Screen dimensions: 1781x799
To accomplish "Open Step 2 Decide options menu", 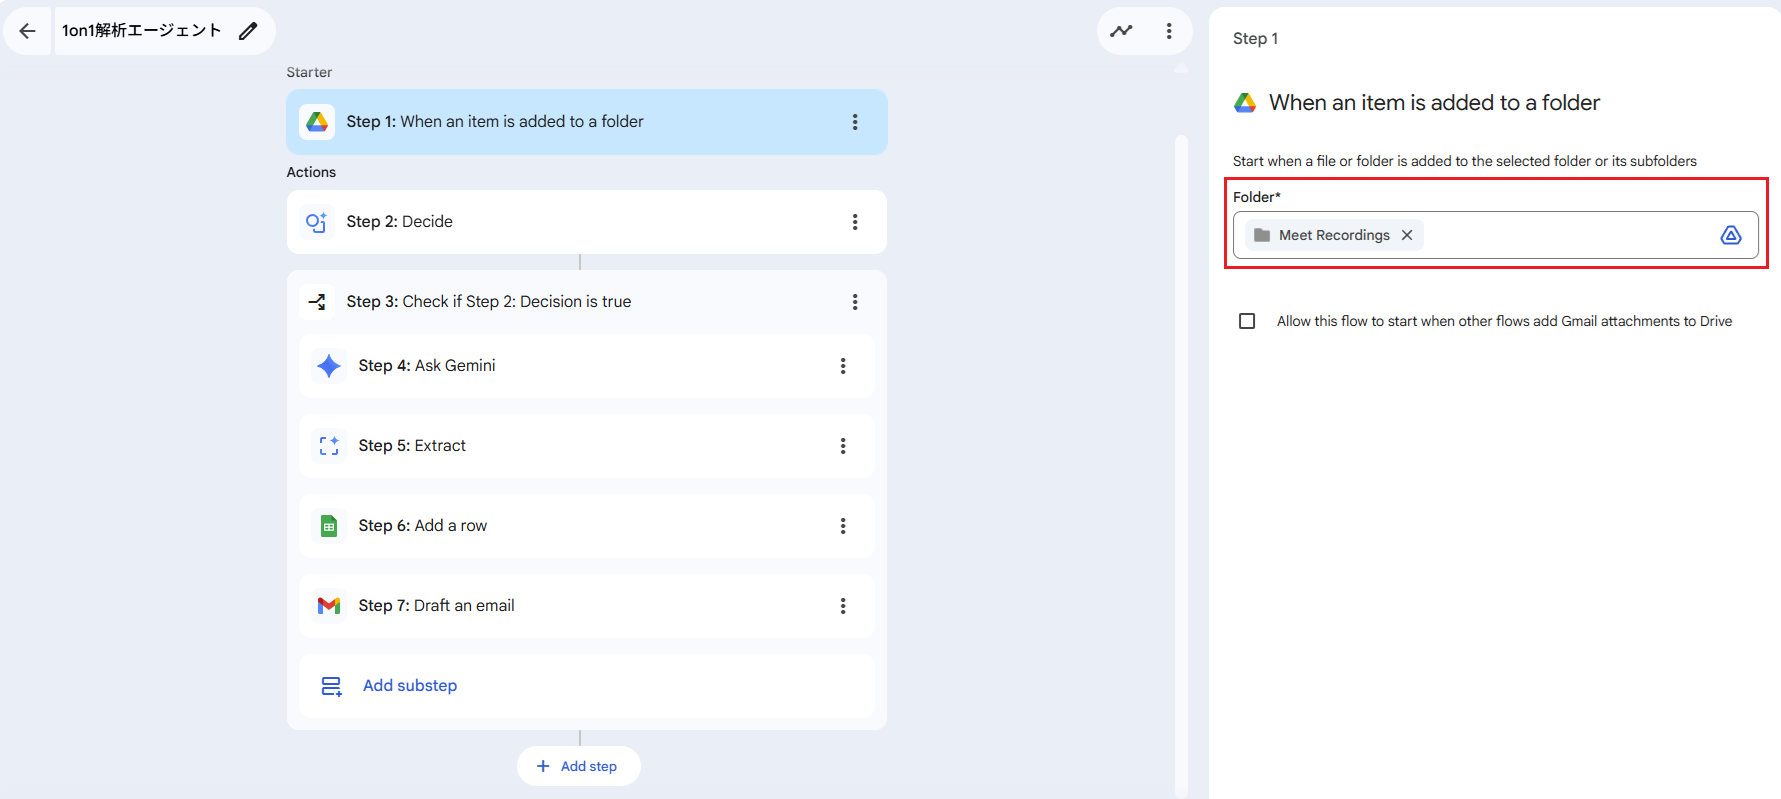I will click(x=854, y=222).
